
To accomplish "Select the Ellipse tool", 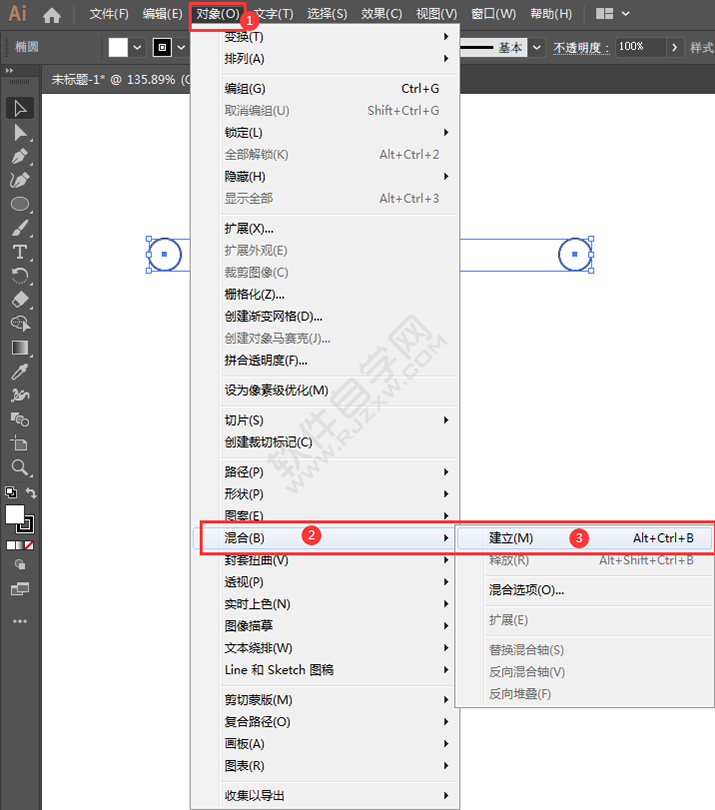I will click(x=20, y=204).
